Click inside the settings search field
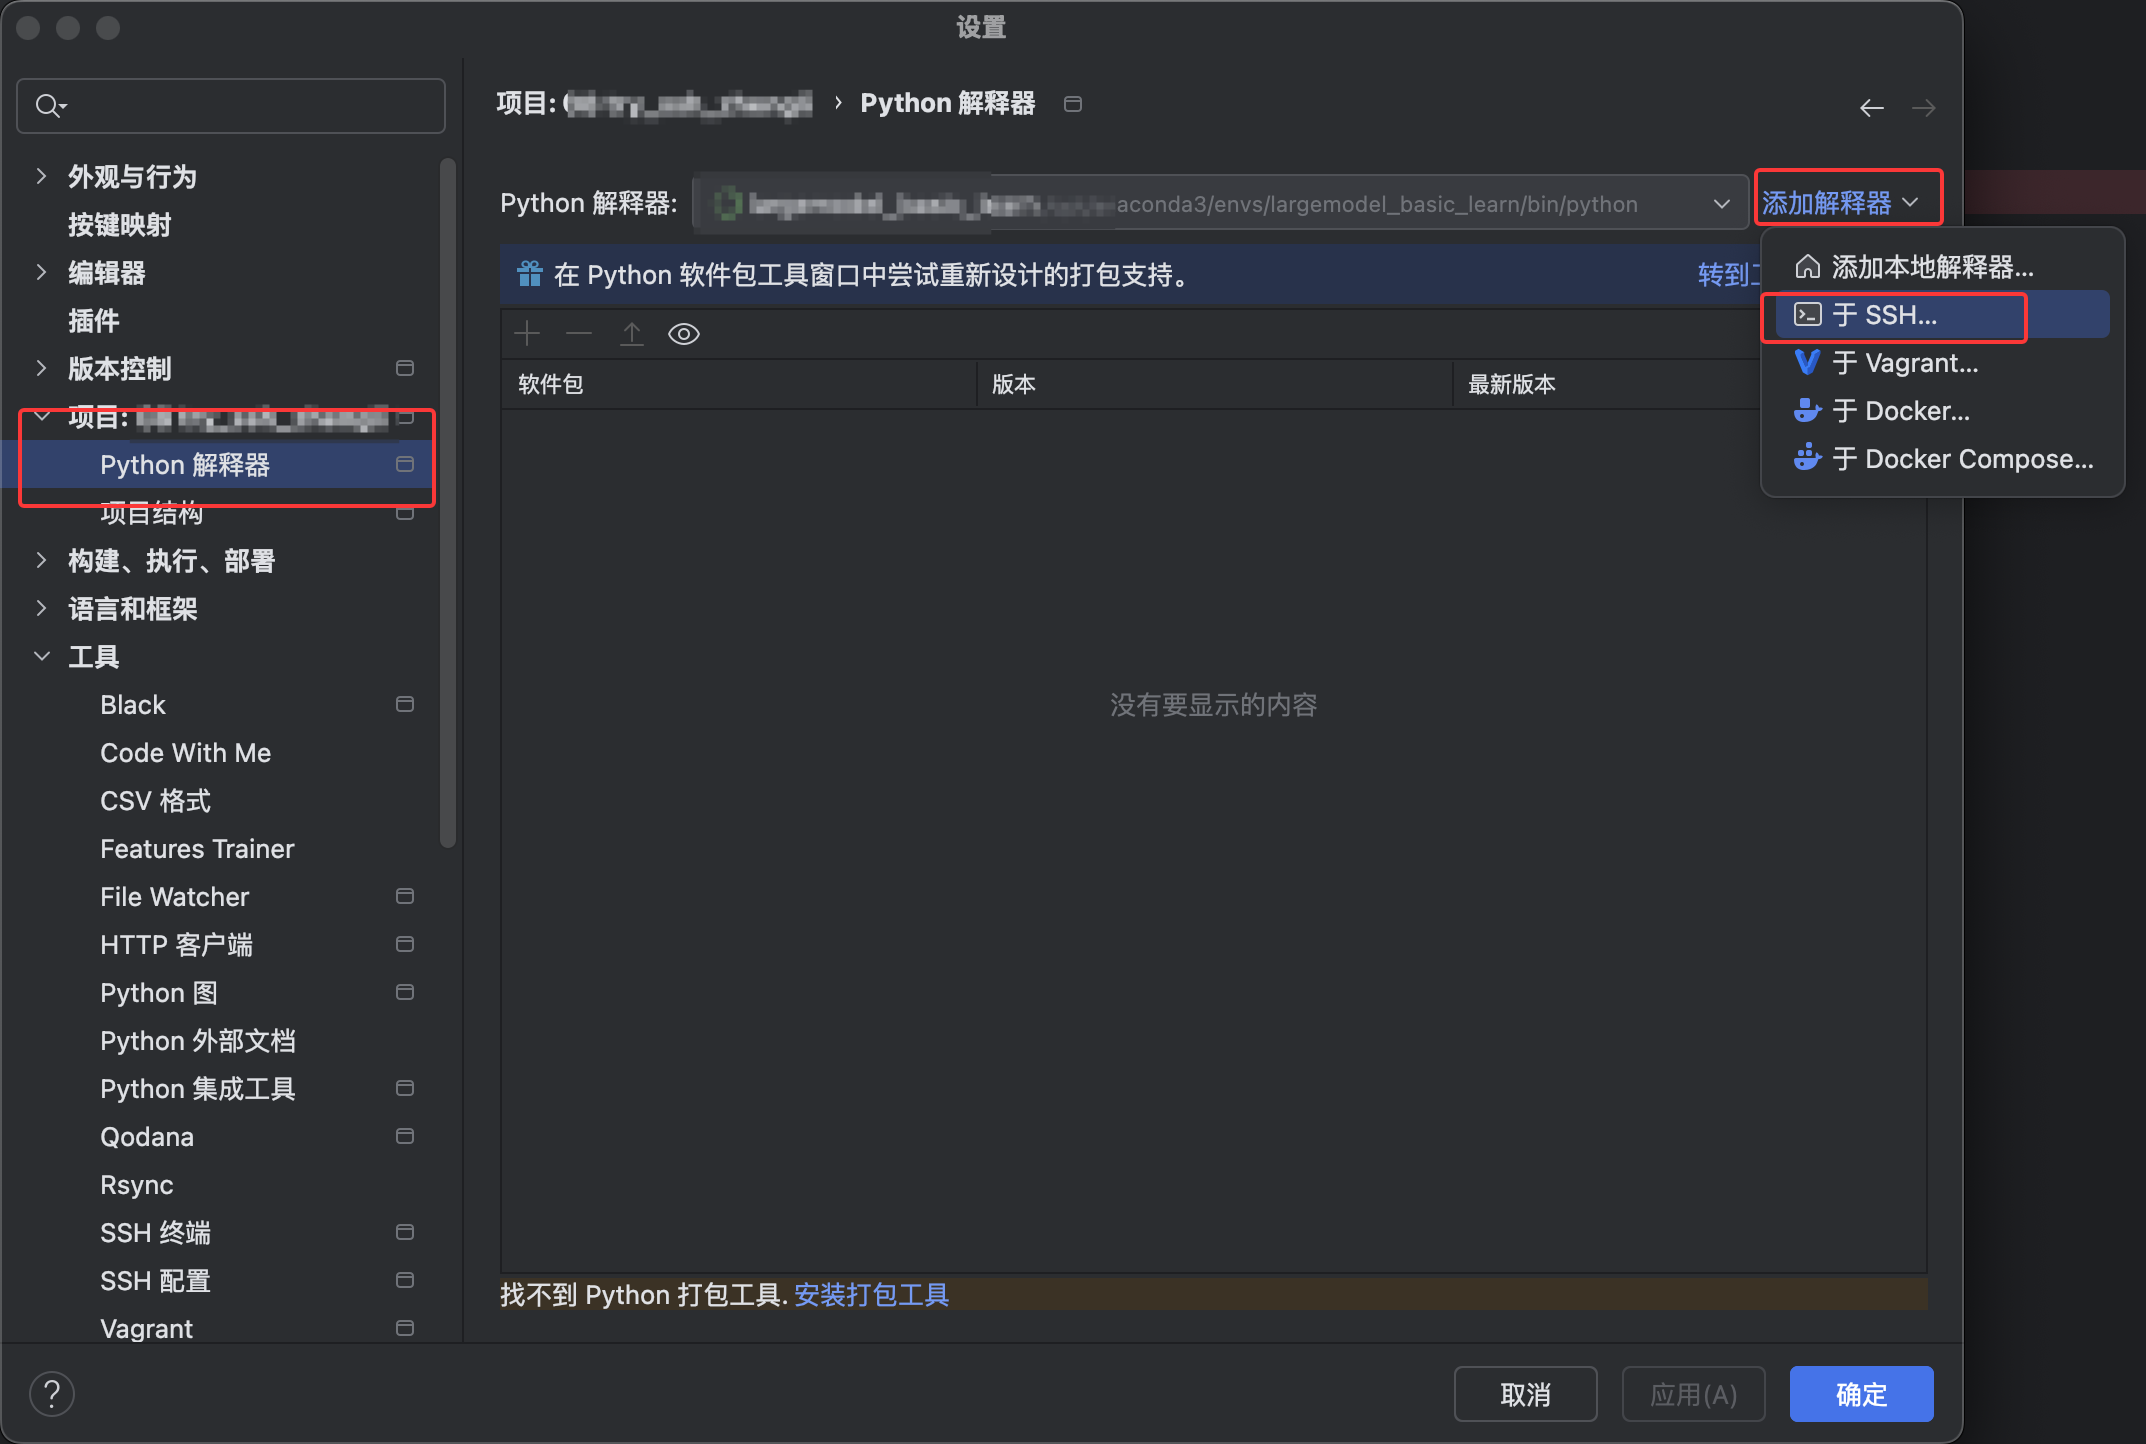The image size is (2146, 1444). coord(230,105)
